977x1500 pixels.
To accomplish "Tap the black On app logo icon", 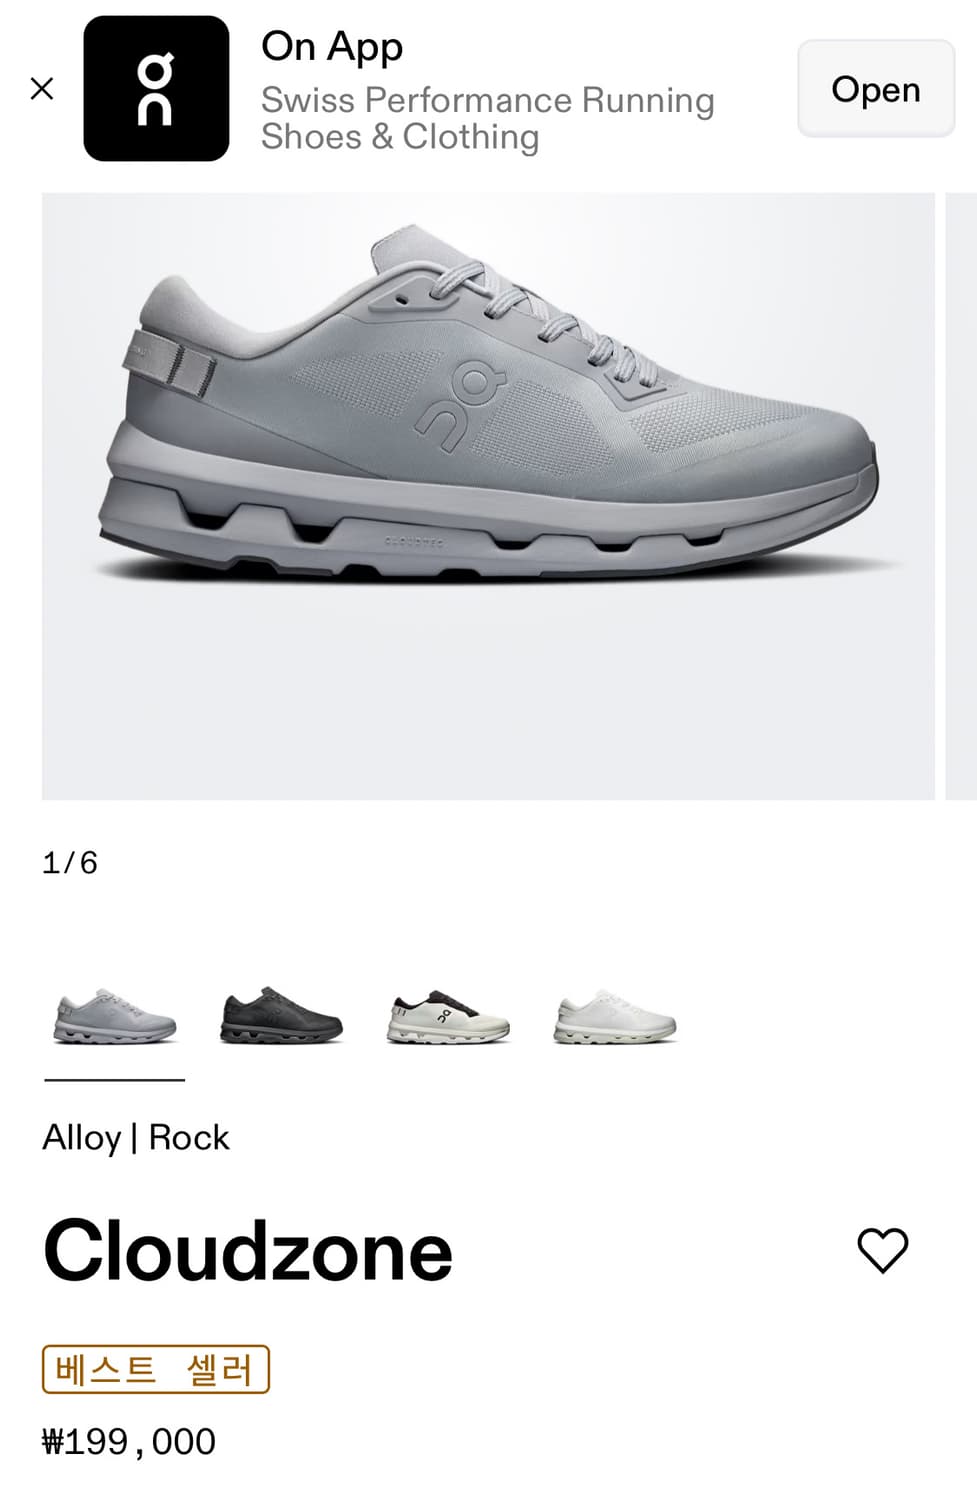I will coord(156,88).
